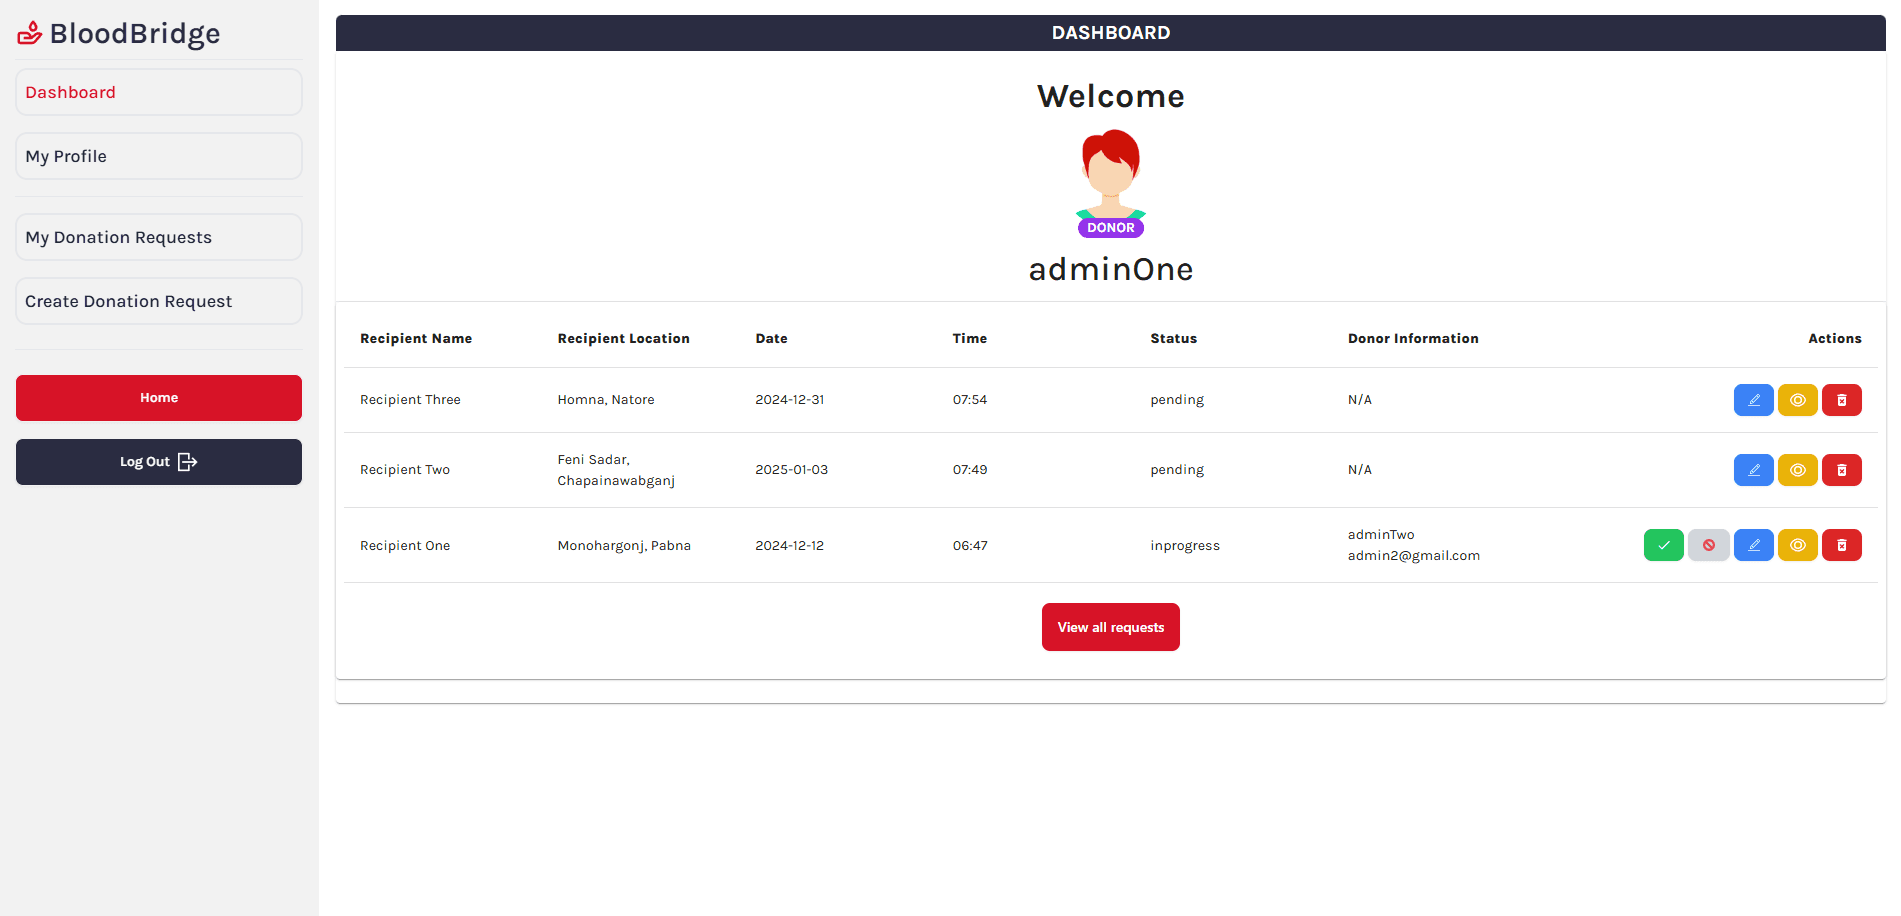This screenshot has height=916, width=1901.
Task: View details of Recipient Two request
Action: pos(1797,470)
